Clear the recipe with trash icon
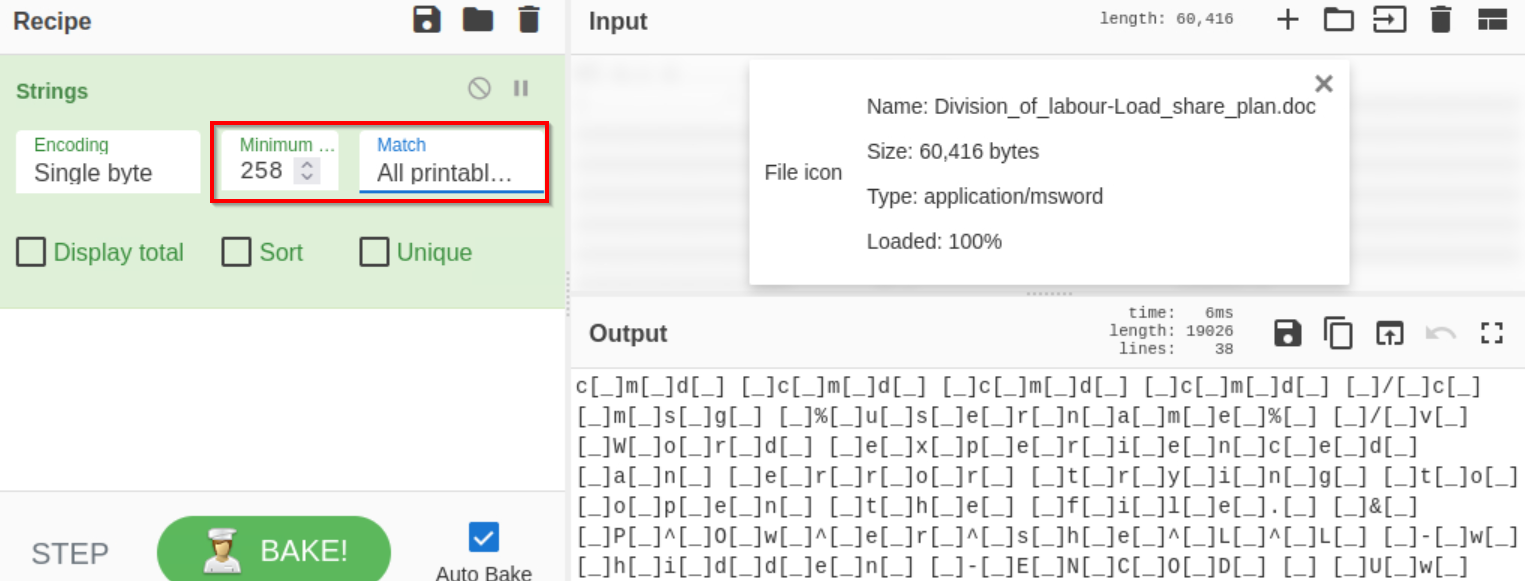This screenshot has width=1525, height=581. coord(529,20)
